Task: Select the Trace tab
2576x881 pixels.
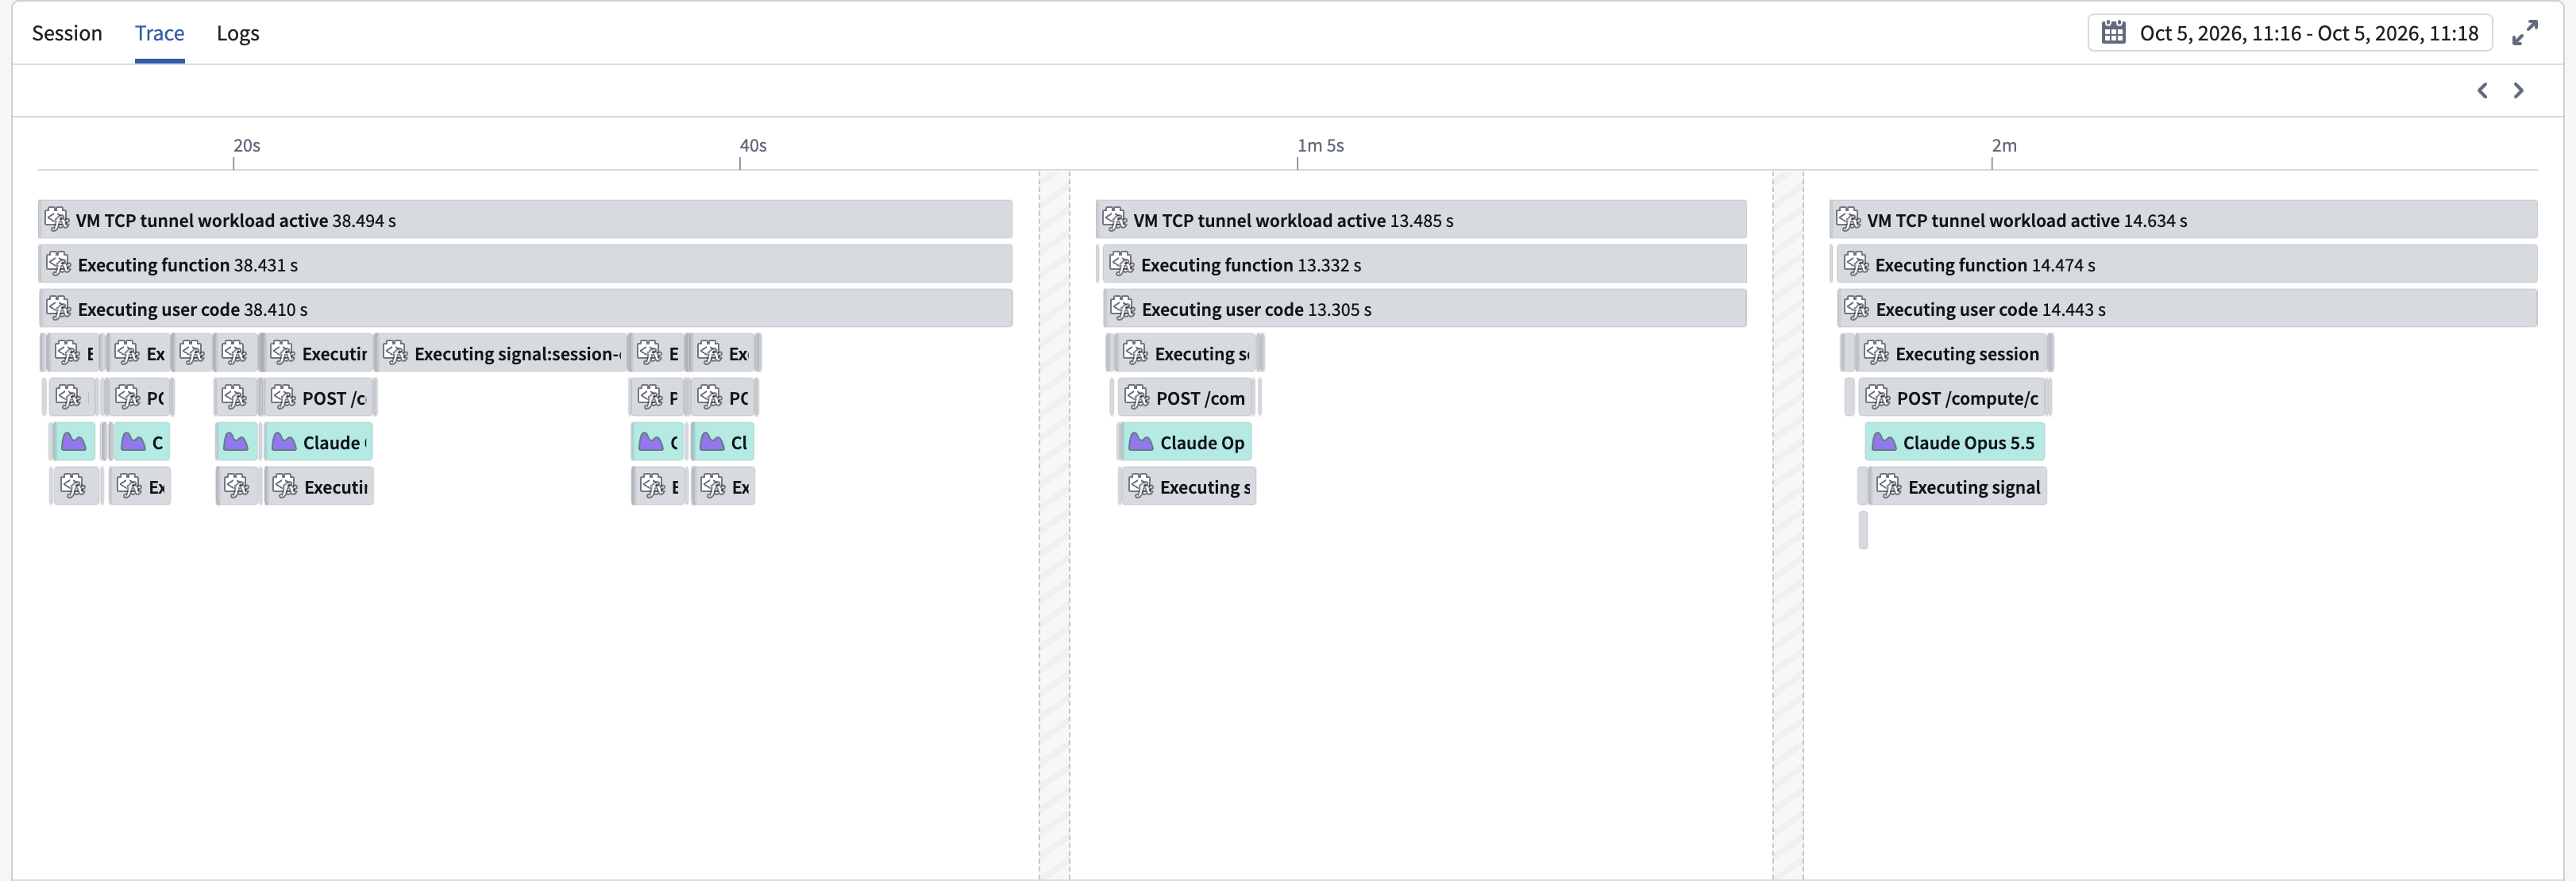Action: pyautogui.click(x=159, y=33)
